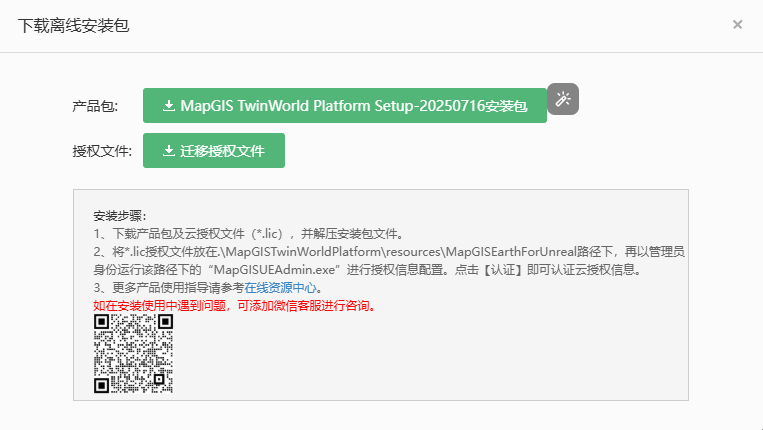The image size is (763, 430).
Task: Click the top-left finder pattern of the QR code
Action: (x=101, y=322)
